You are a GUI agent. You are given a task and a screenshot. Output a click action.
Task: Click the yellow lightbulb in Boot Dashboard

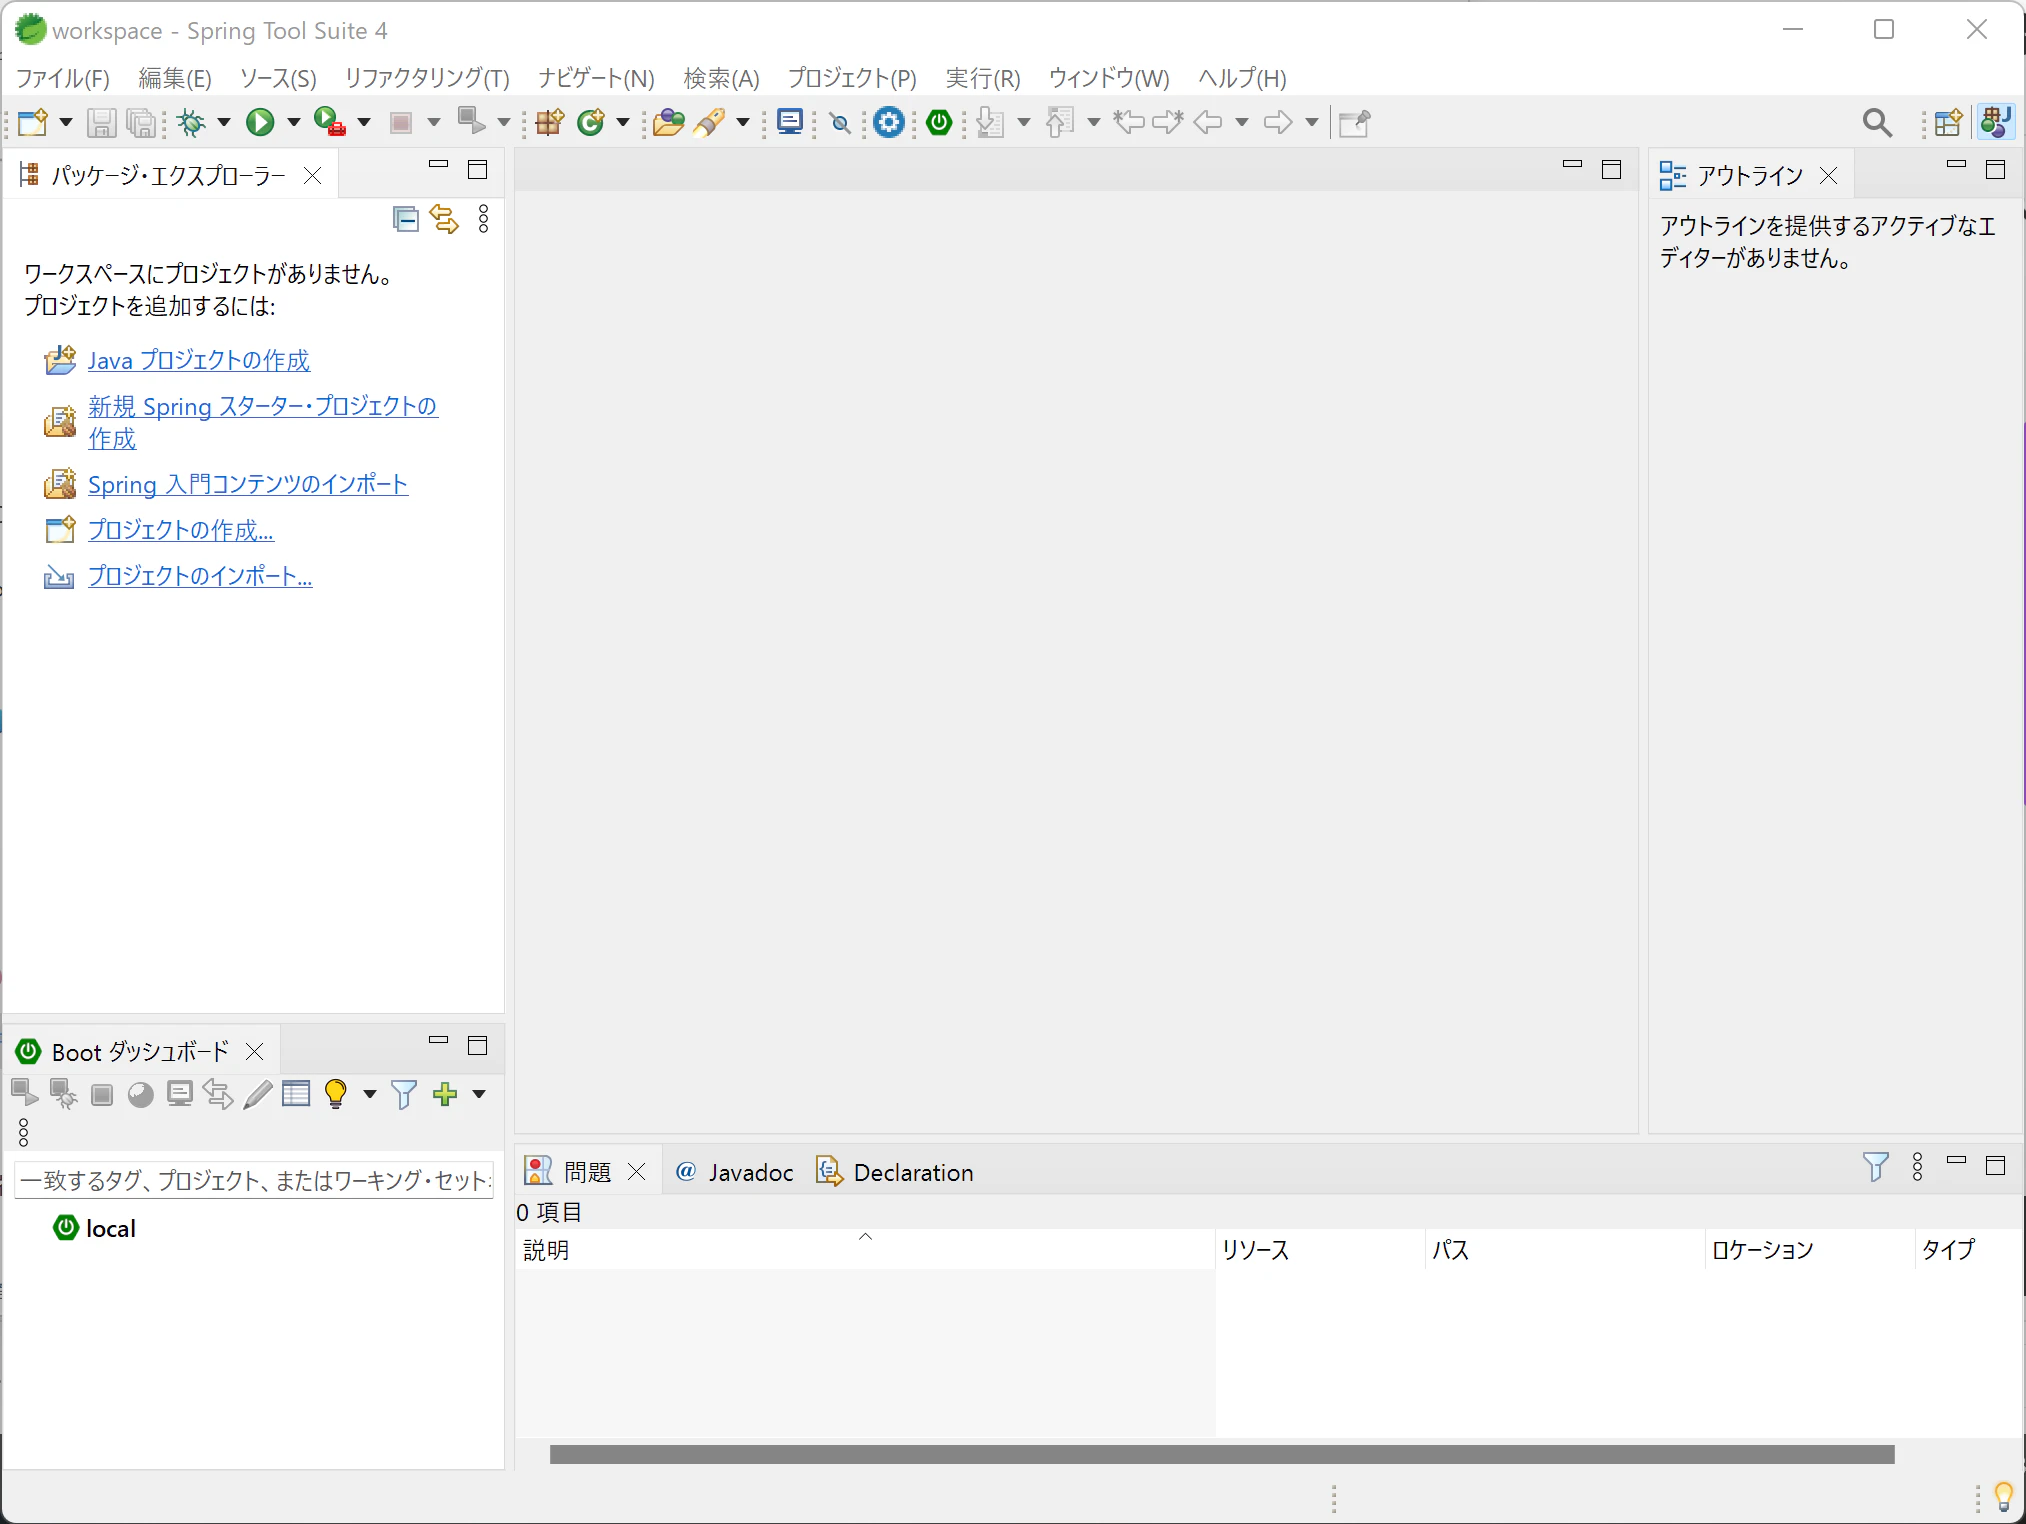pos(336,1094)
